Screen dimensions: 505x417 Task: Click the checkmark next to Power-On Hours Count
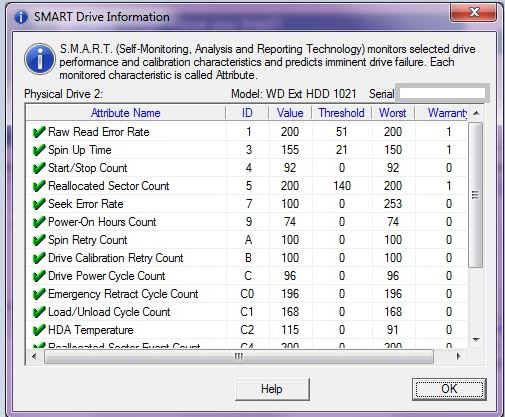point(39,222)
